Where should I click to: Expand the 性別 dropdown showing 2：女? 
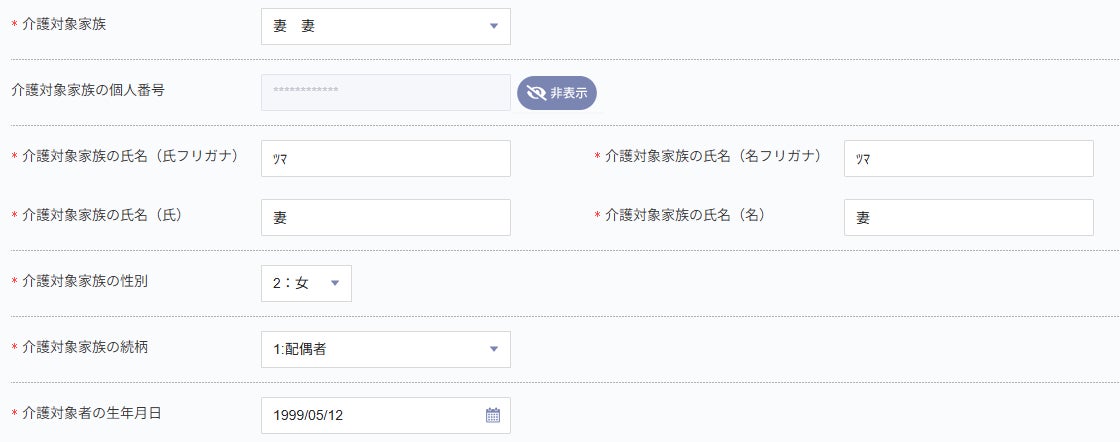pyautogui.click(x=306, y=283)
